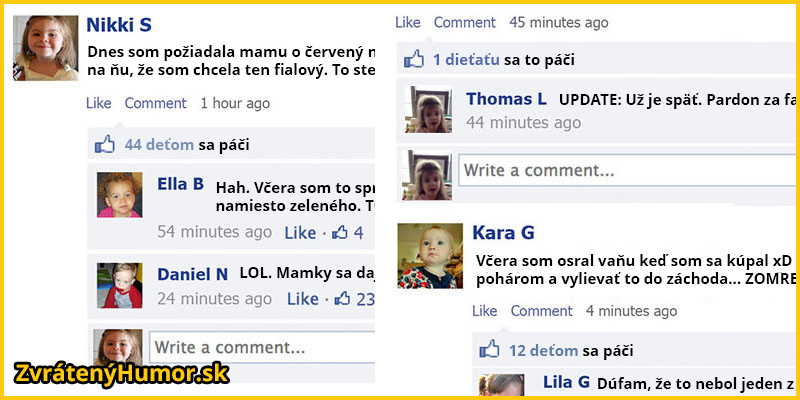Like Ella B's comment
This screenshot has width=800, height=400.
point(301,233)
